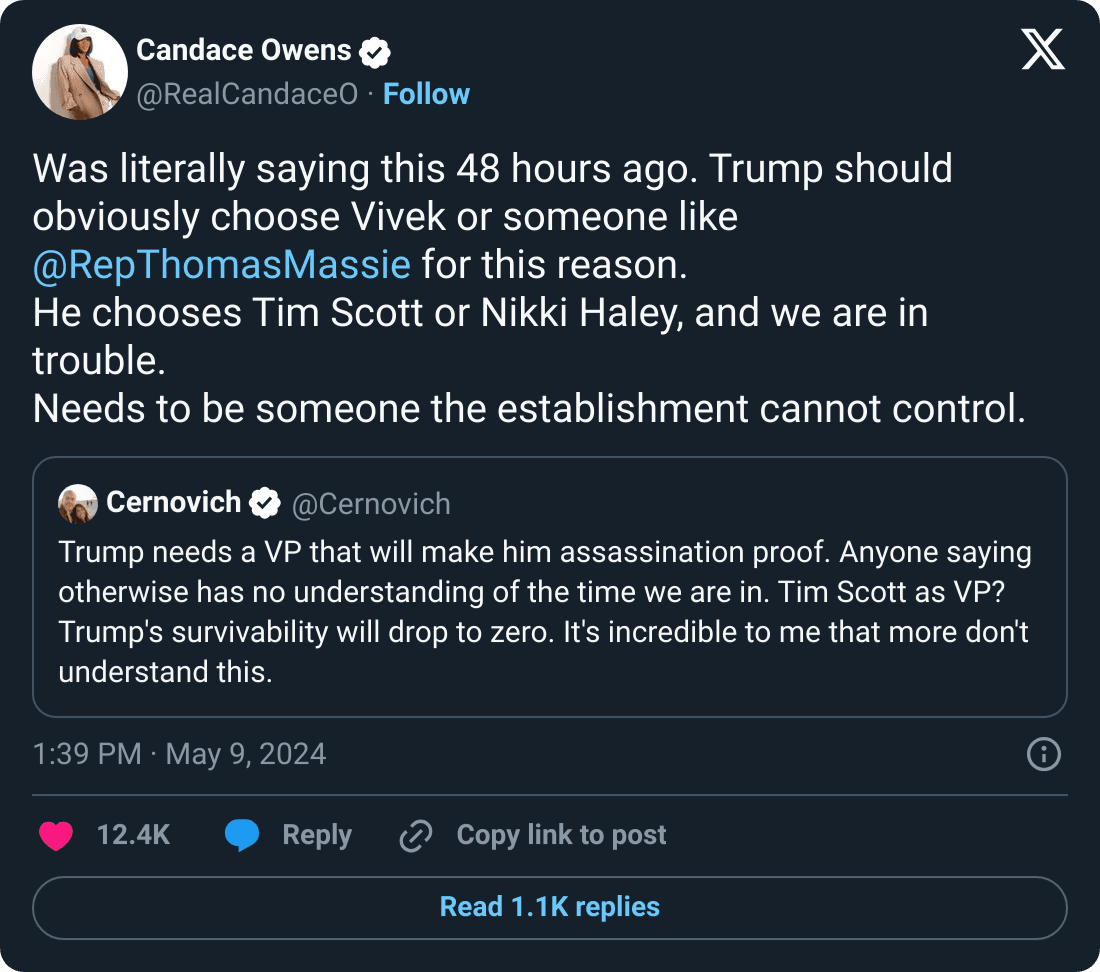Viewport: 1100px width, 972px height.
Task: Open the @RepThomasMassie mention link
Action: point(220,264)
